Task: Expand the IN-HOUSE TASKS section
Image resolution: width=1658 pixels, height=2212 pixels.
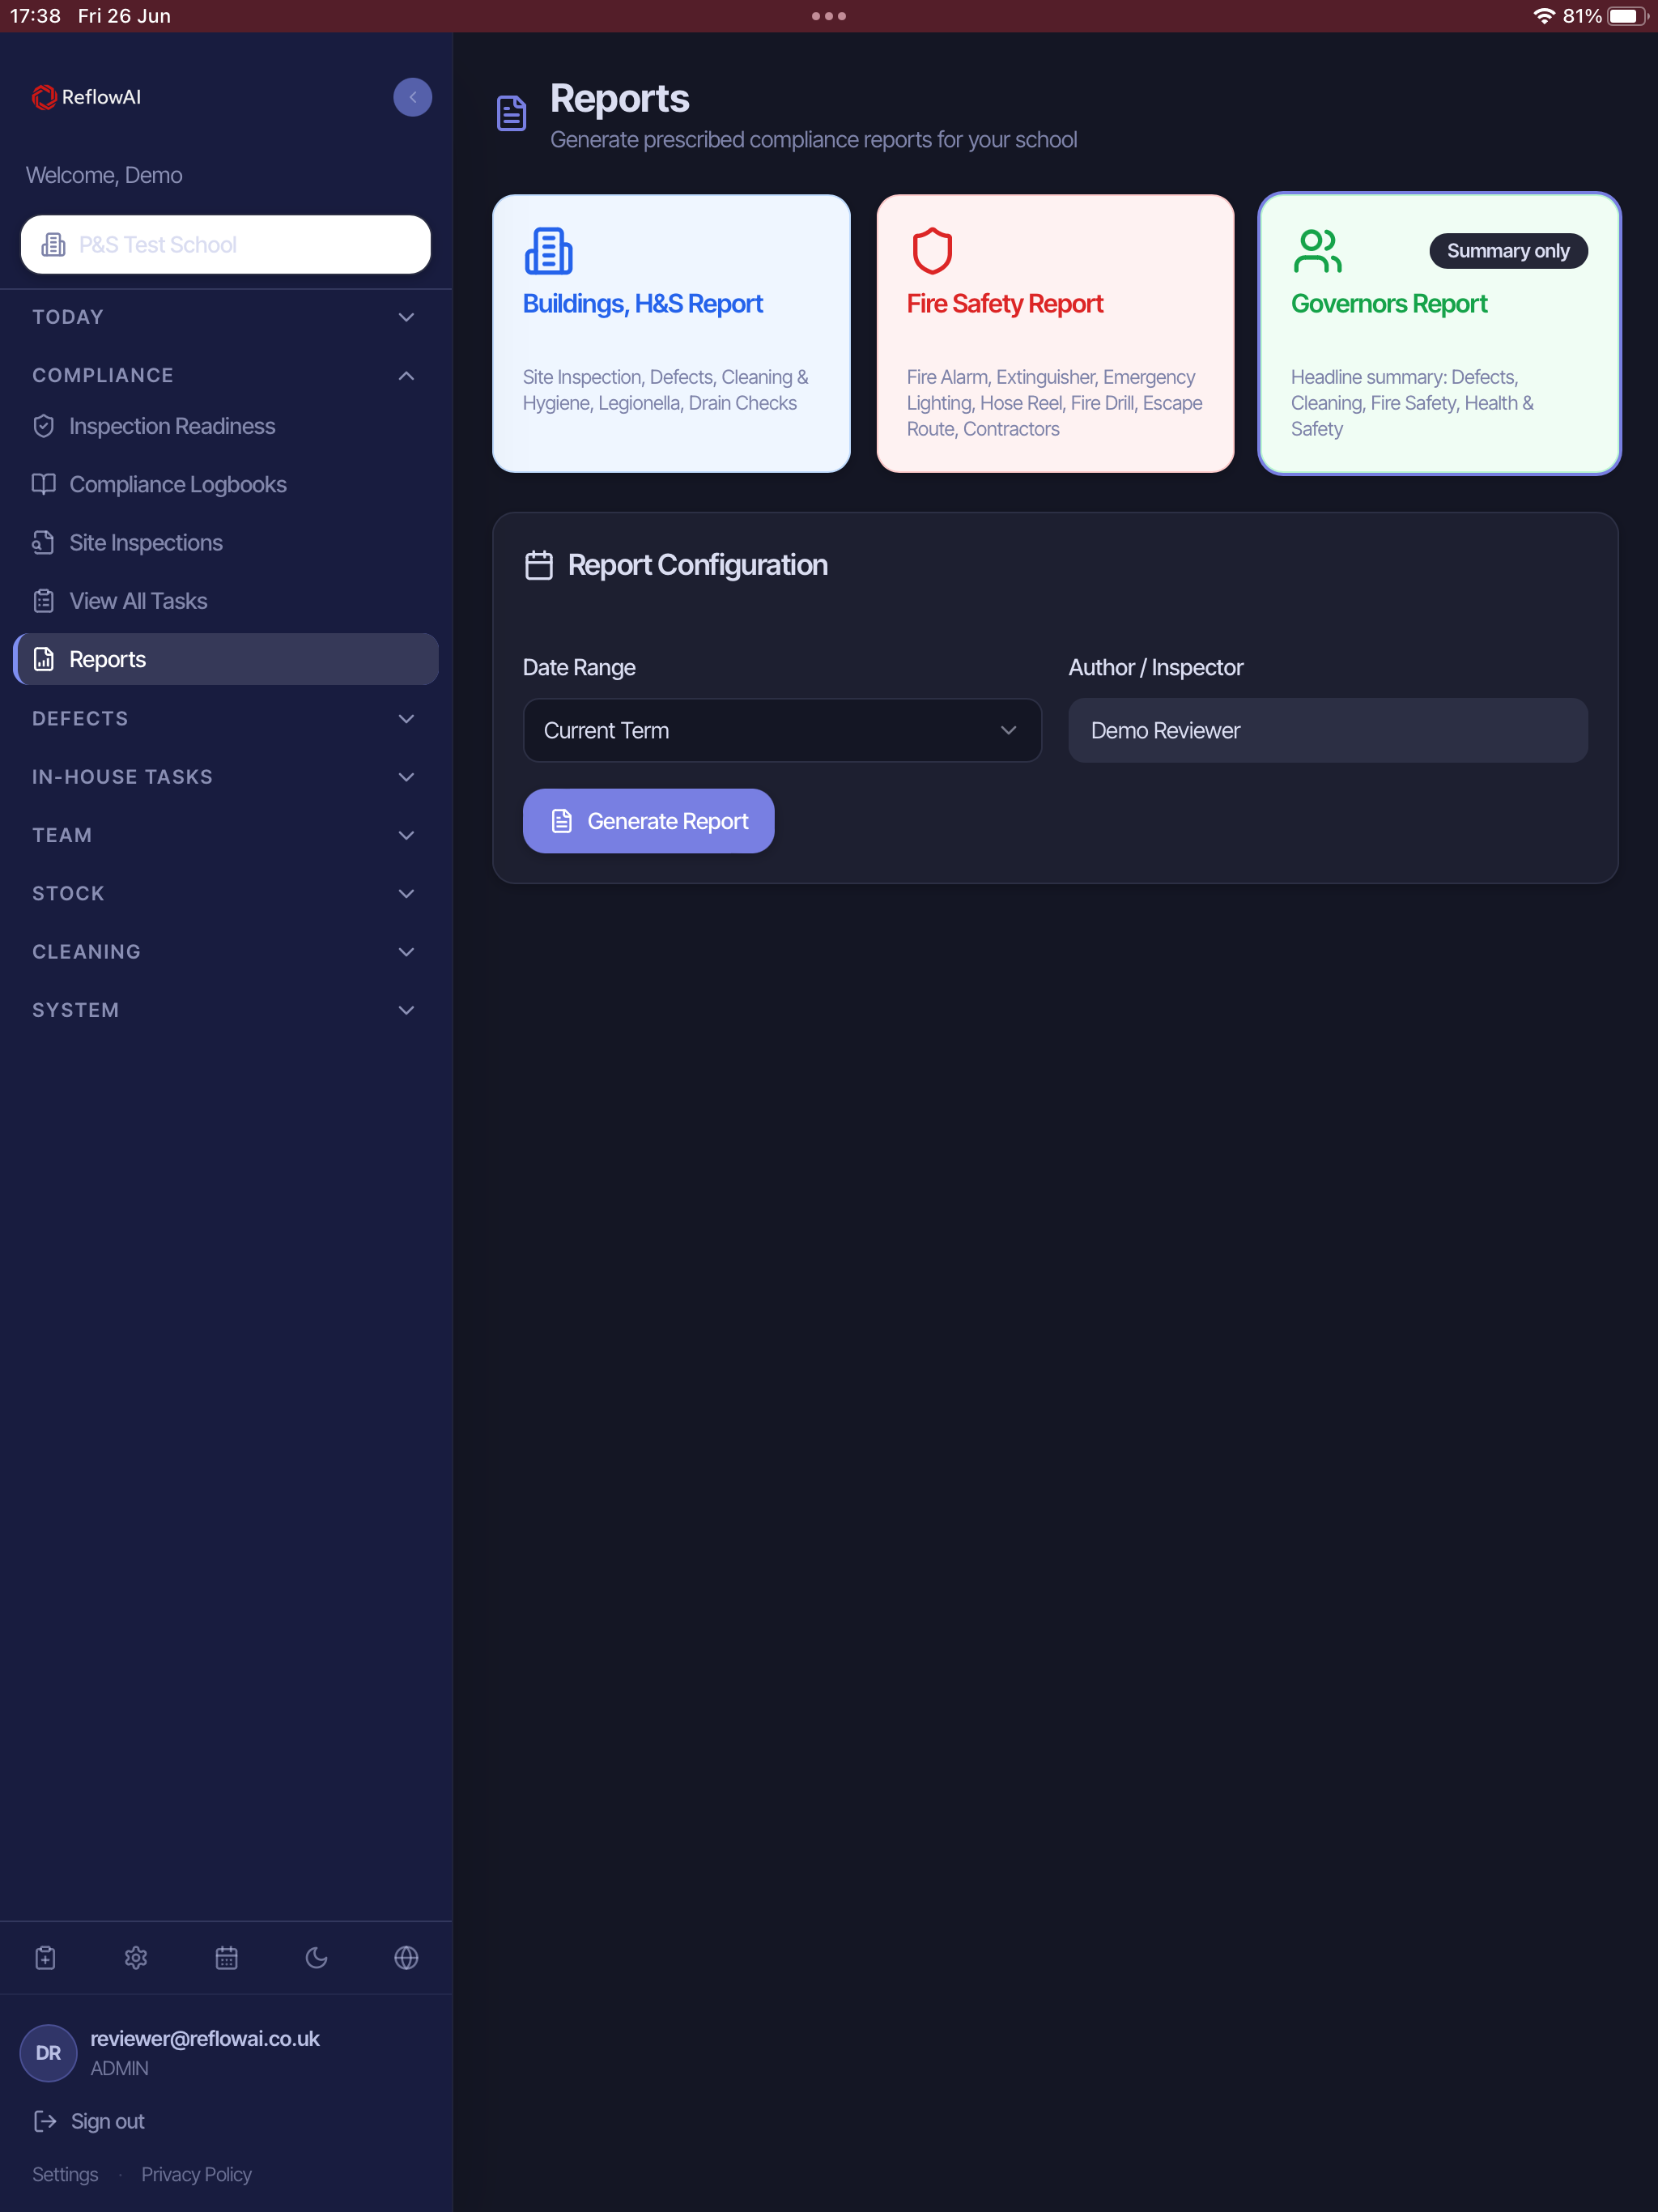Action: [226, 777]
